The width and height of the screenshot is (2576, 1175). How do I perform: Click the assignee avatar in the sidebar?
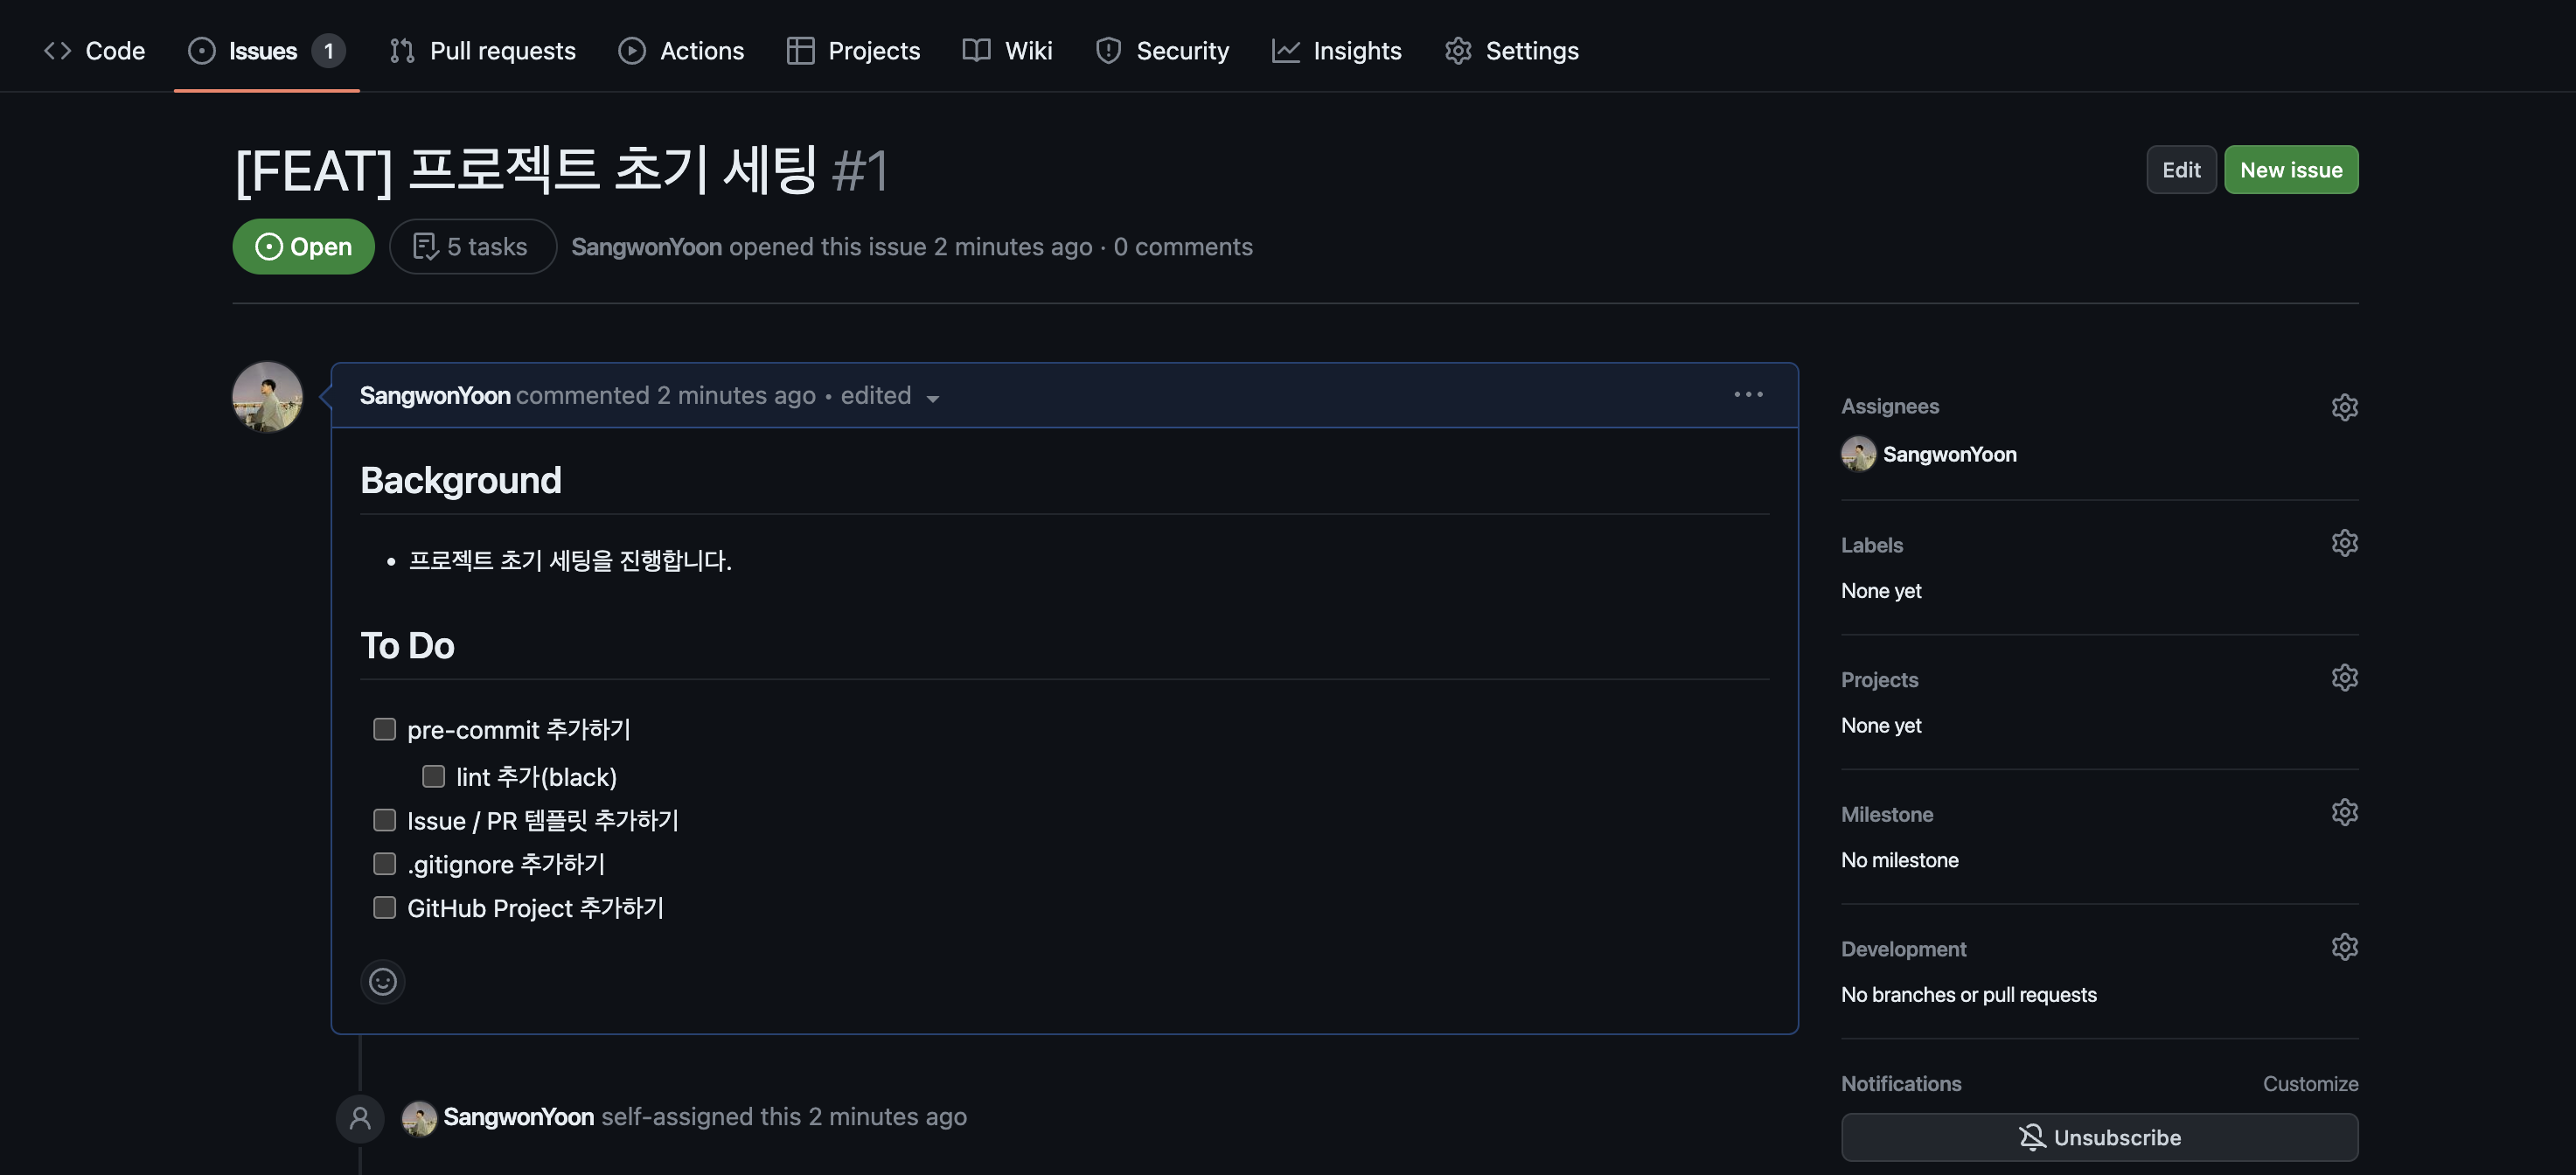tap(1858, 453)
